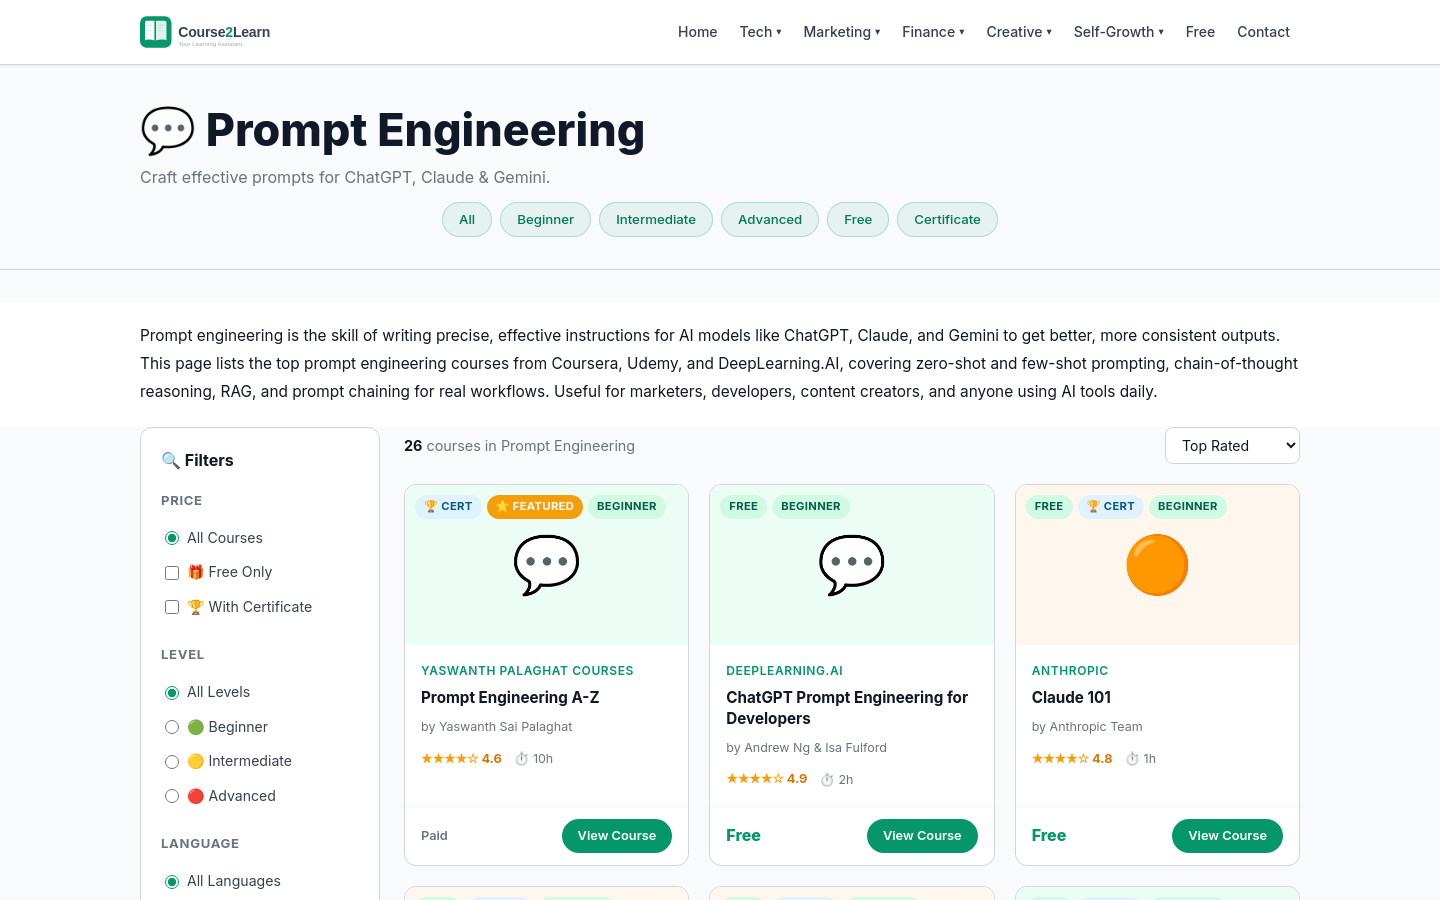Expand the Finance navigation menu
This screenshot has height=900, width=1440.
click(933, 32)
